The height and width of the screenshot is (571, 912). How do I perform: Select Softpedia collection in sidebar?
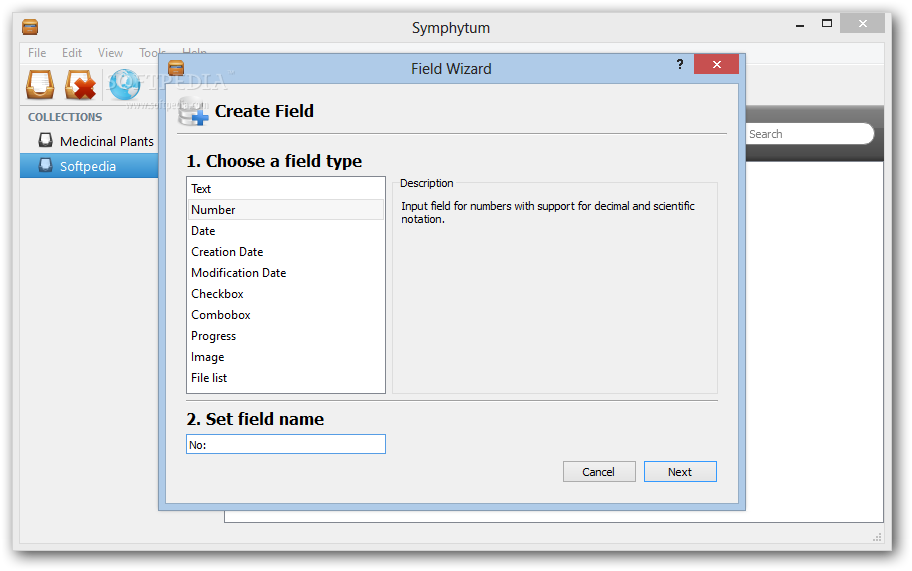(90, 166)
